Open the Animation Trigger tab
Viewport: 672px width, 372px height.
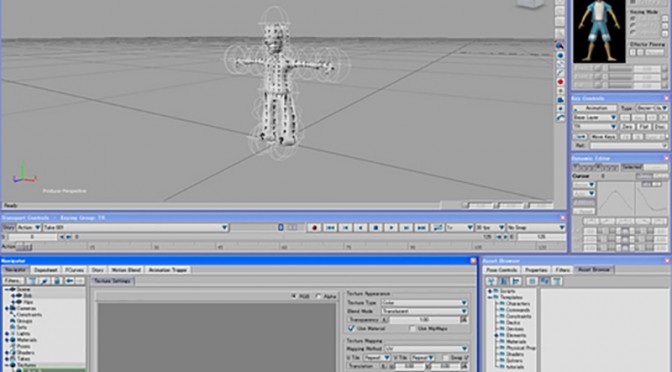pos(168,270)
